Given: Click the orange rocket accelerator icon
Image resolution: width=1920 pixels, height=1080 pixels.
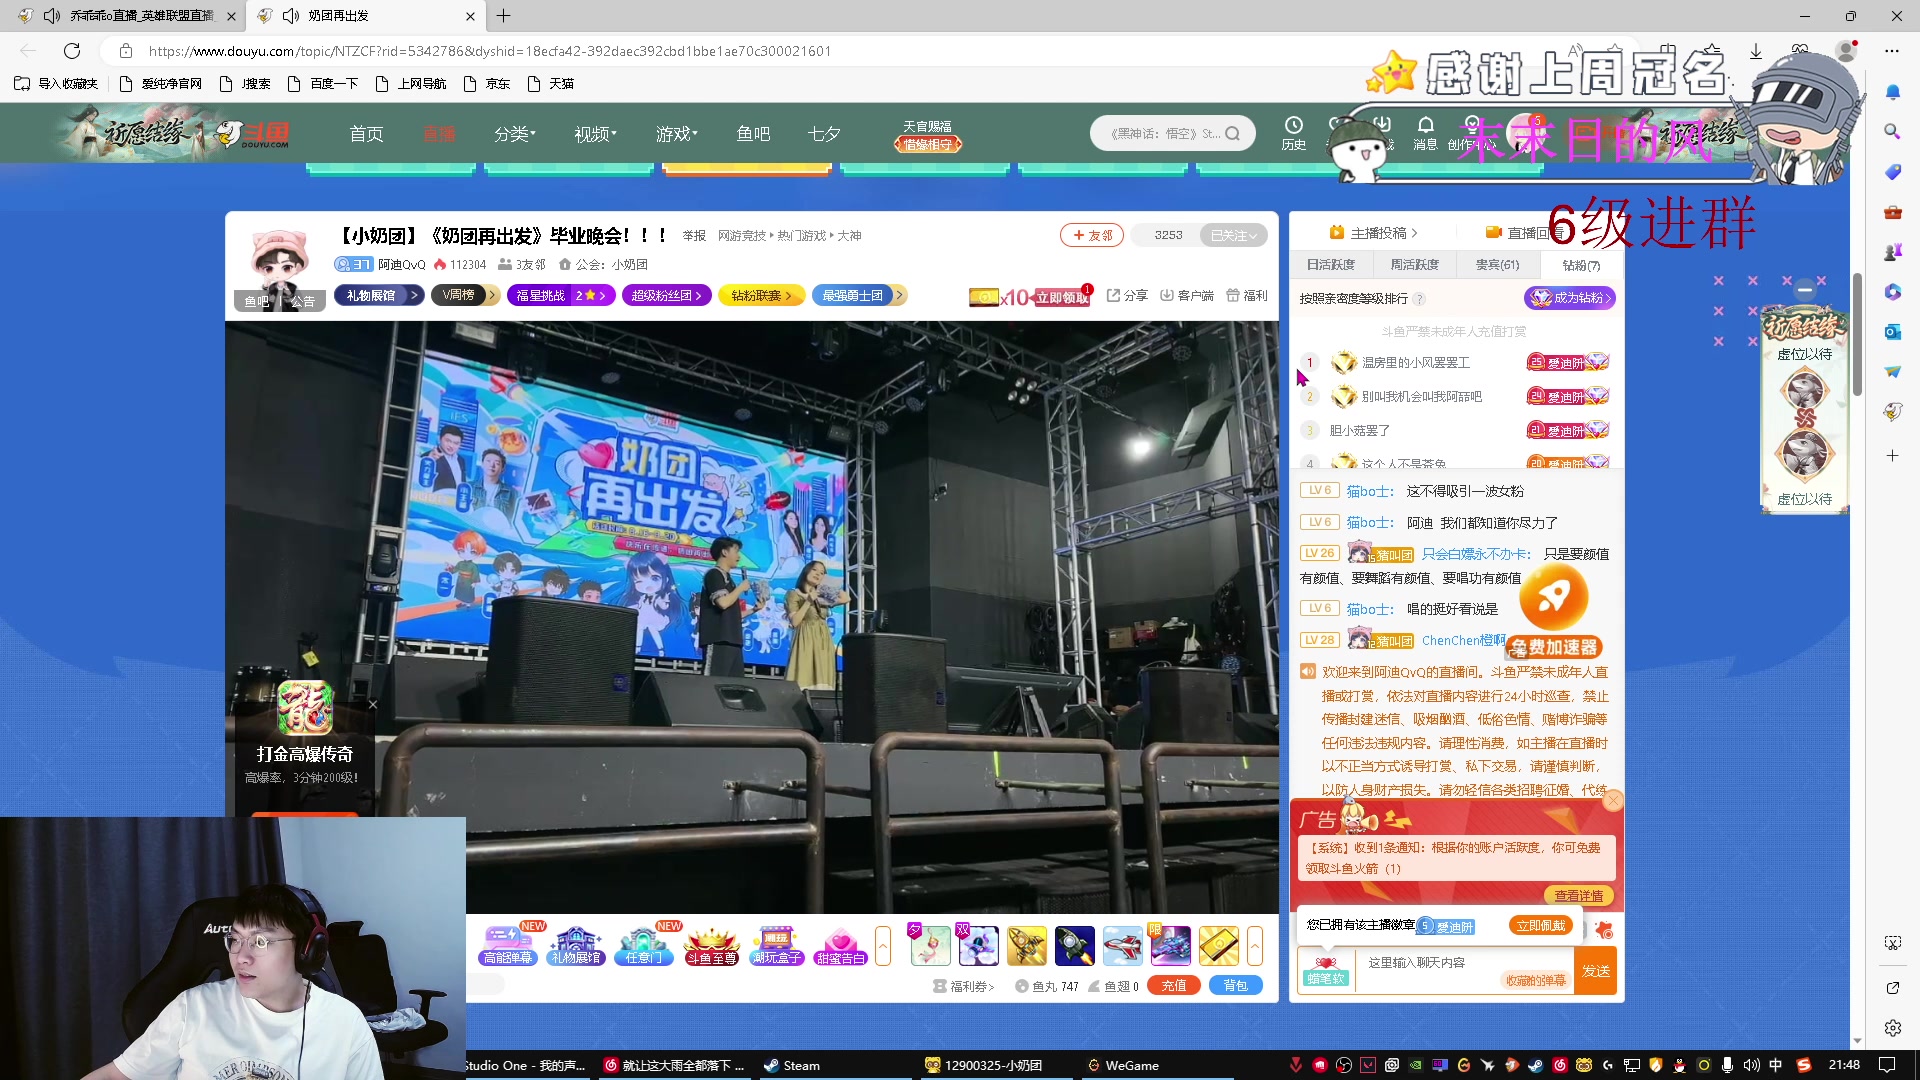Looking at the screenshot, I should pos(1553,597).
